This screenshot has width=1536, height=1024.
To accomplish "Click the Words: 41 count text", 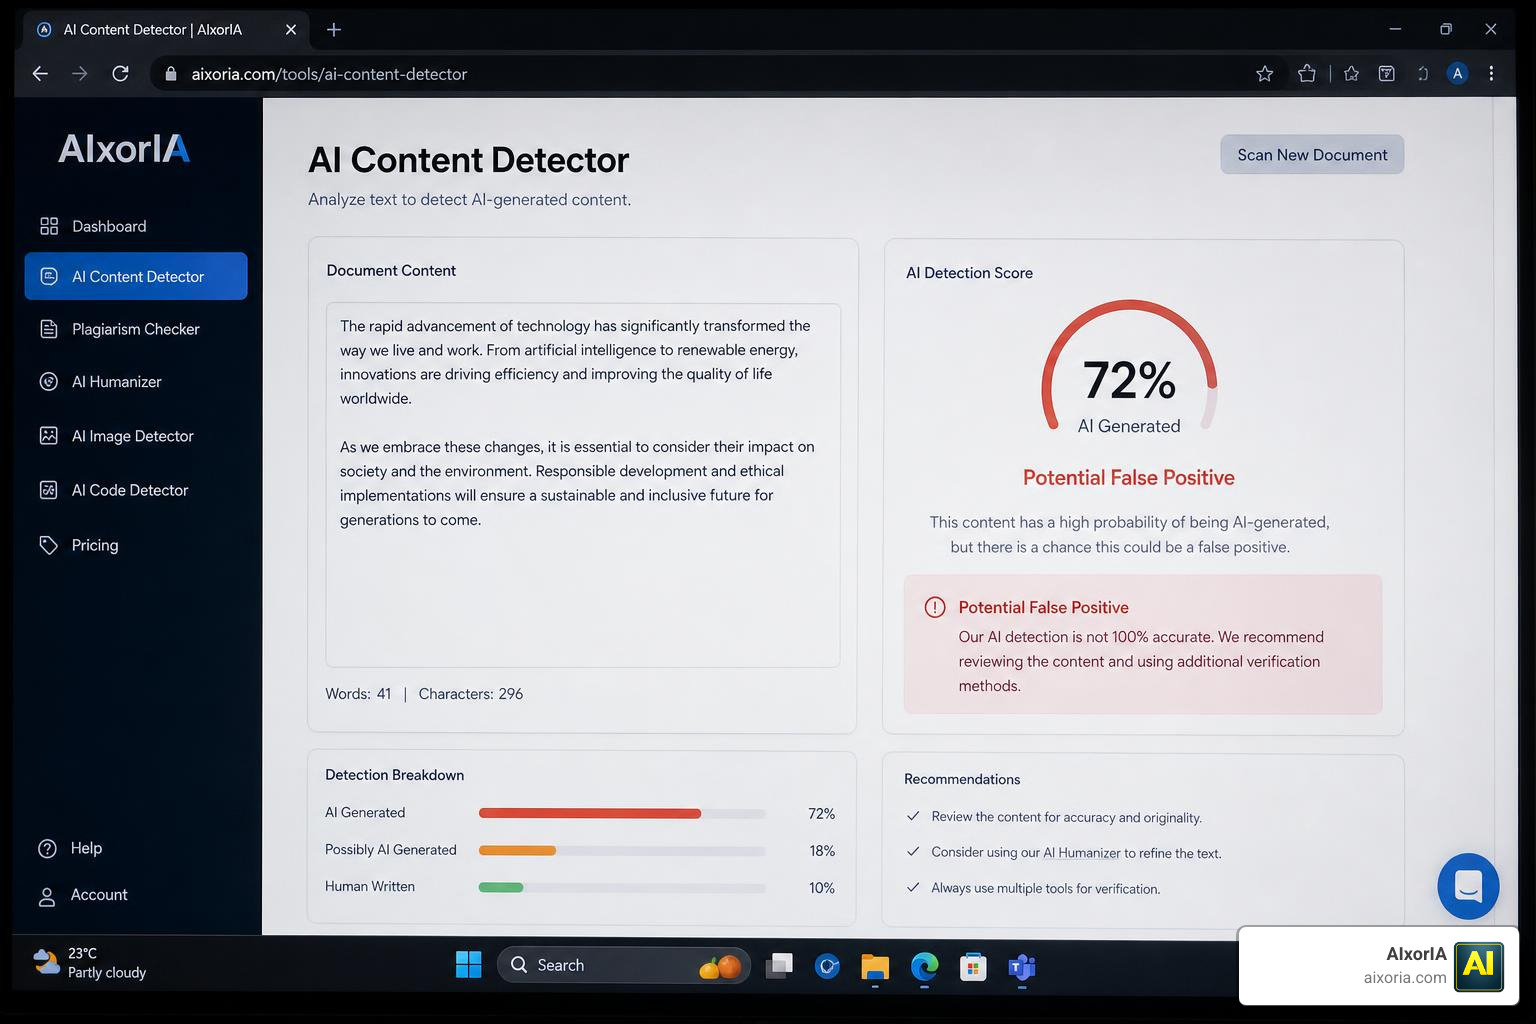I will (358, 694).
